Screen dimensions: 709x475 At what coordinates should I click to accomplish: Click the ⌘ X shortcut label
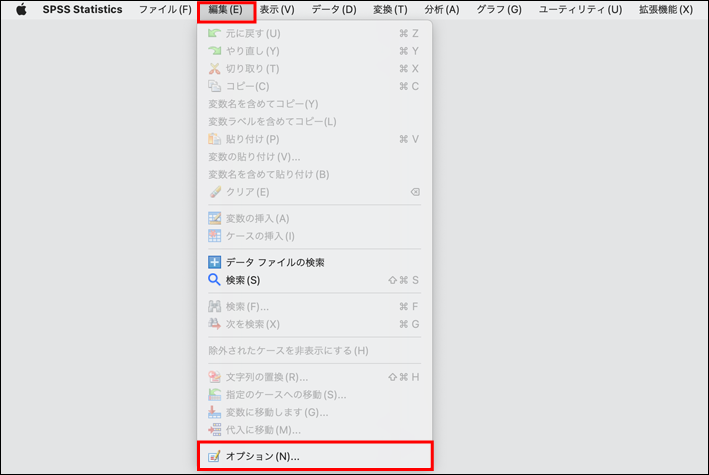409,69
